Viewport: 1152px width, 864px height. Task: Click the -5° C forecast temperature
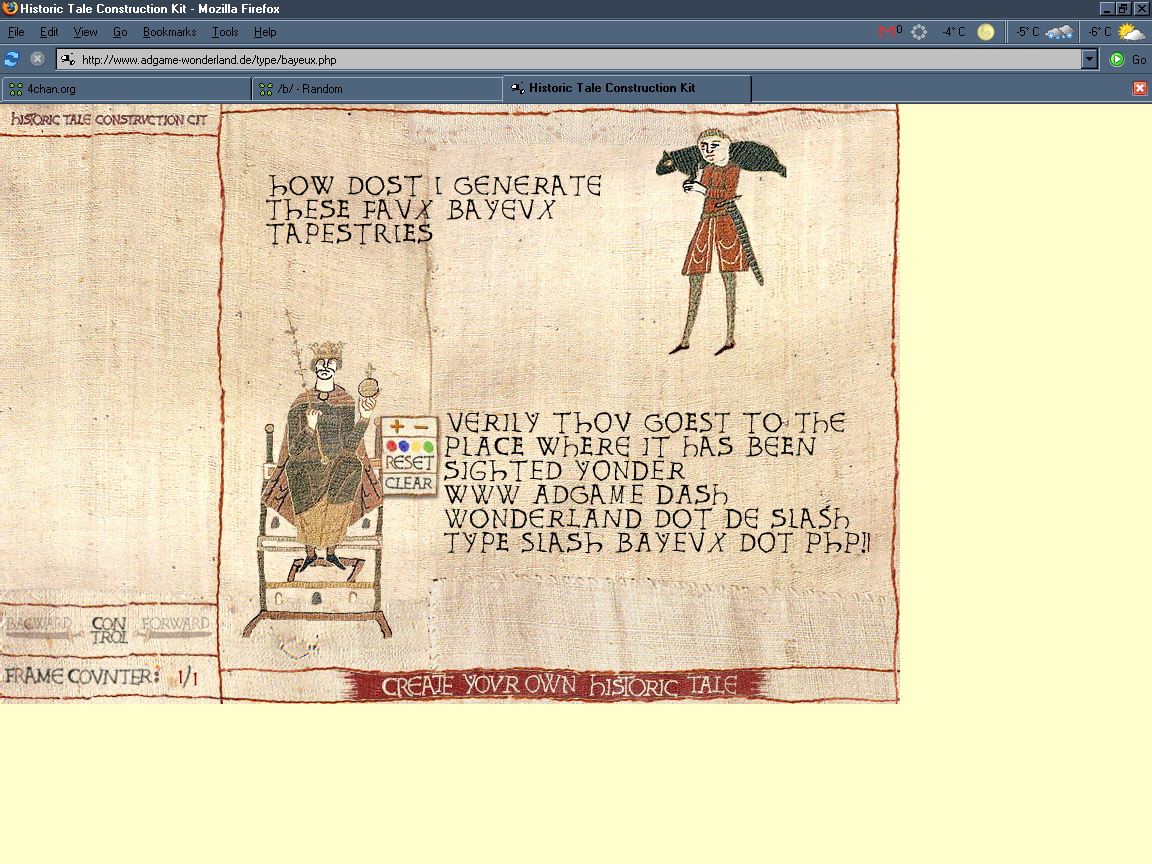pos(1027,32)
